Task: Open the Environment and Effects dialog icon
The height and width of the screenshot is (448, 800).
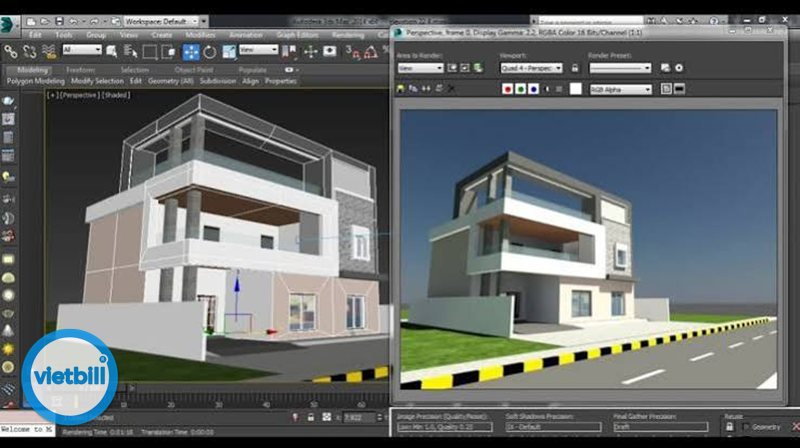Action: tap(679, 68)
